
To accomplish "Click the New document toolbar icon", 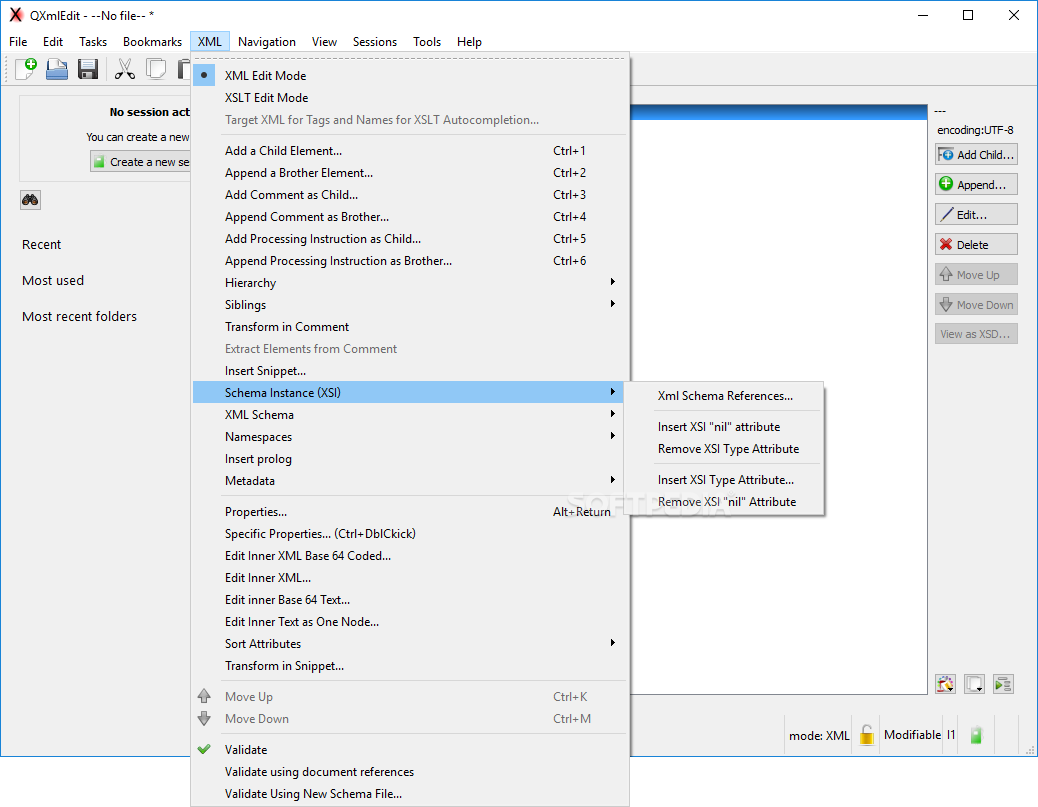I will pos(26,69).
